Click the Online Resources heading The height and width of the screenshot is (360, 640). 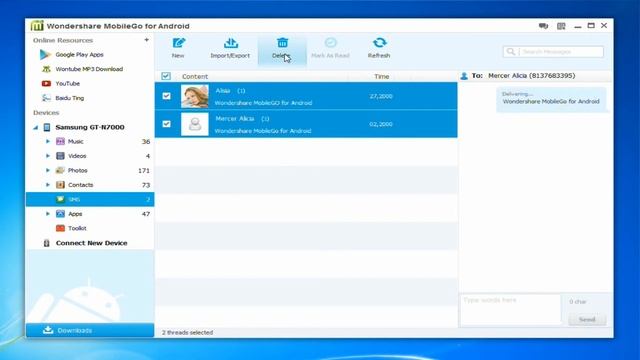point(63,40)
